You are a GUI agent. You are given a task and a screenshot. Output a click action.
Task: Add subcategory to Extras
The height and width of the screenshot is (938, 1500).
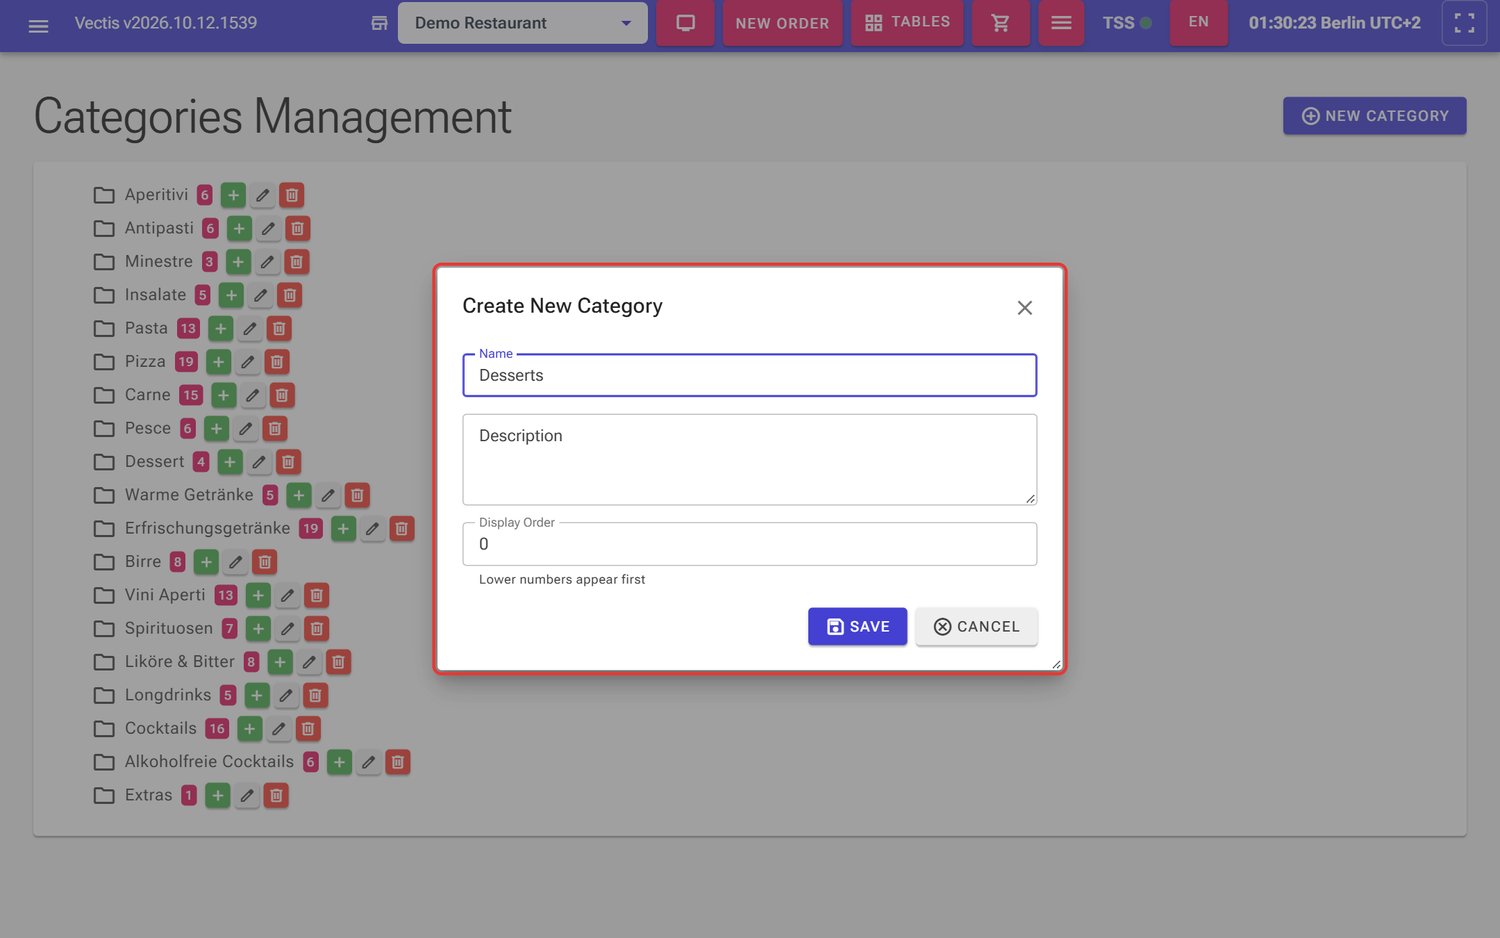pyautogui.click(x=218, y=795)
